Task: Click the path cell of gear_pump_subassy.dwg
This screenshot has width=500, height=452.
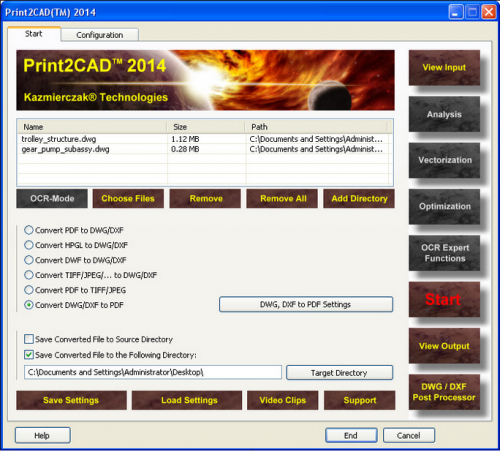Action: (x=316, y=149)
